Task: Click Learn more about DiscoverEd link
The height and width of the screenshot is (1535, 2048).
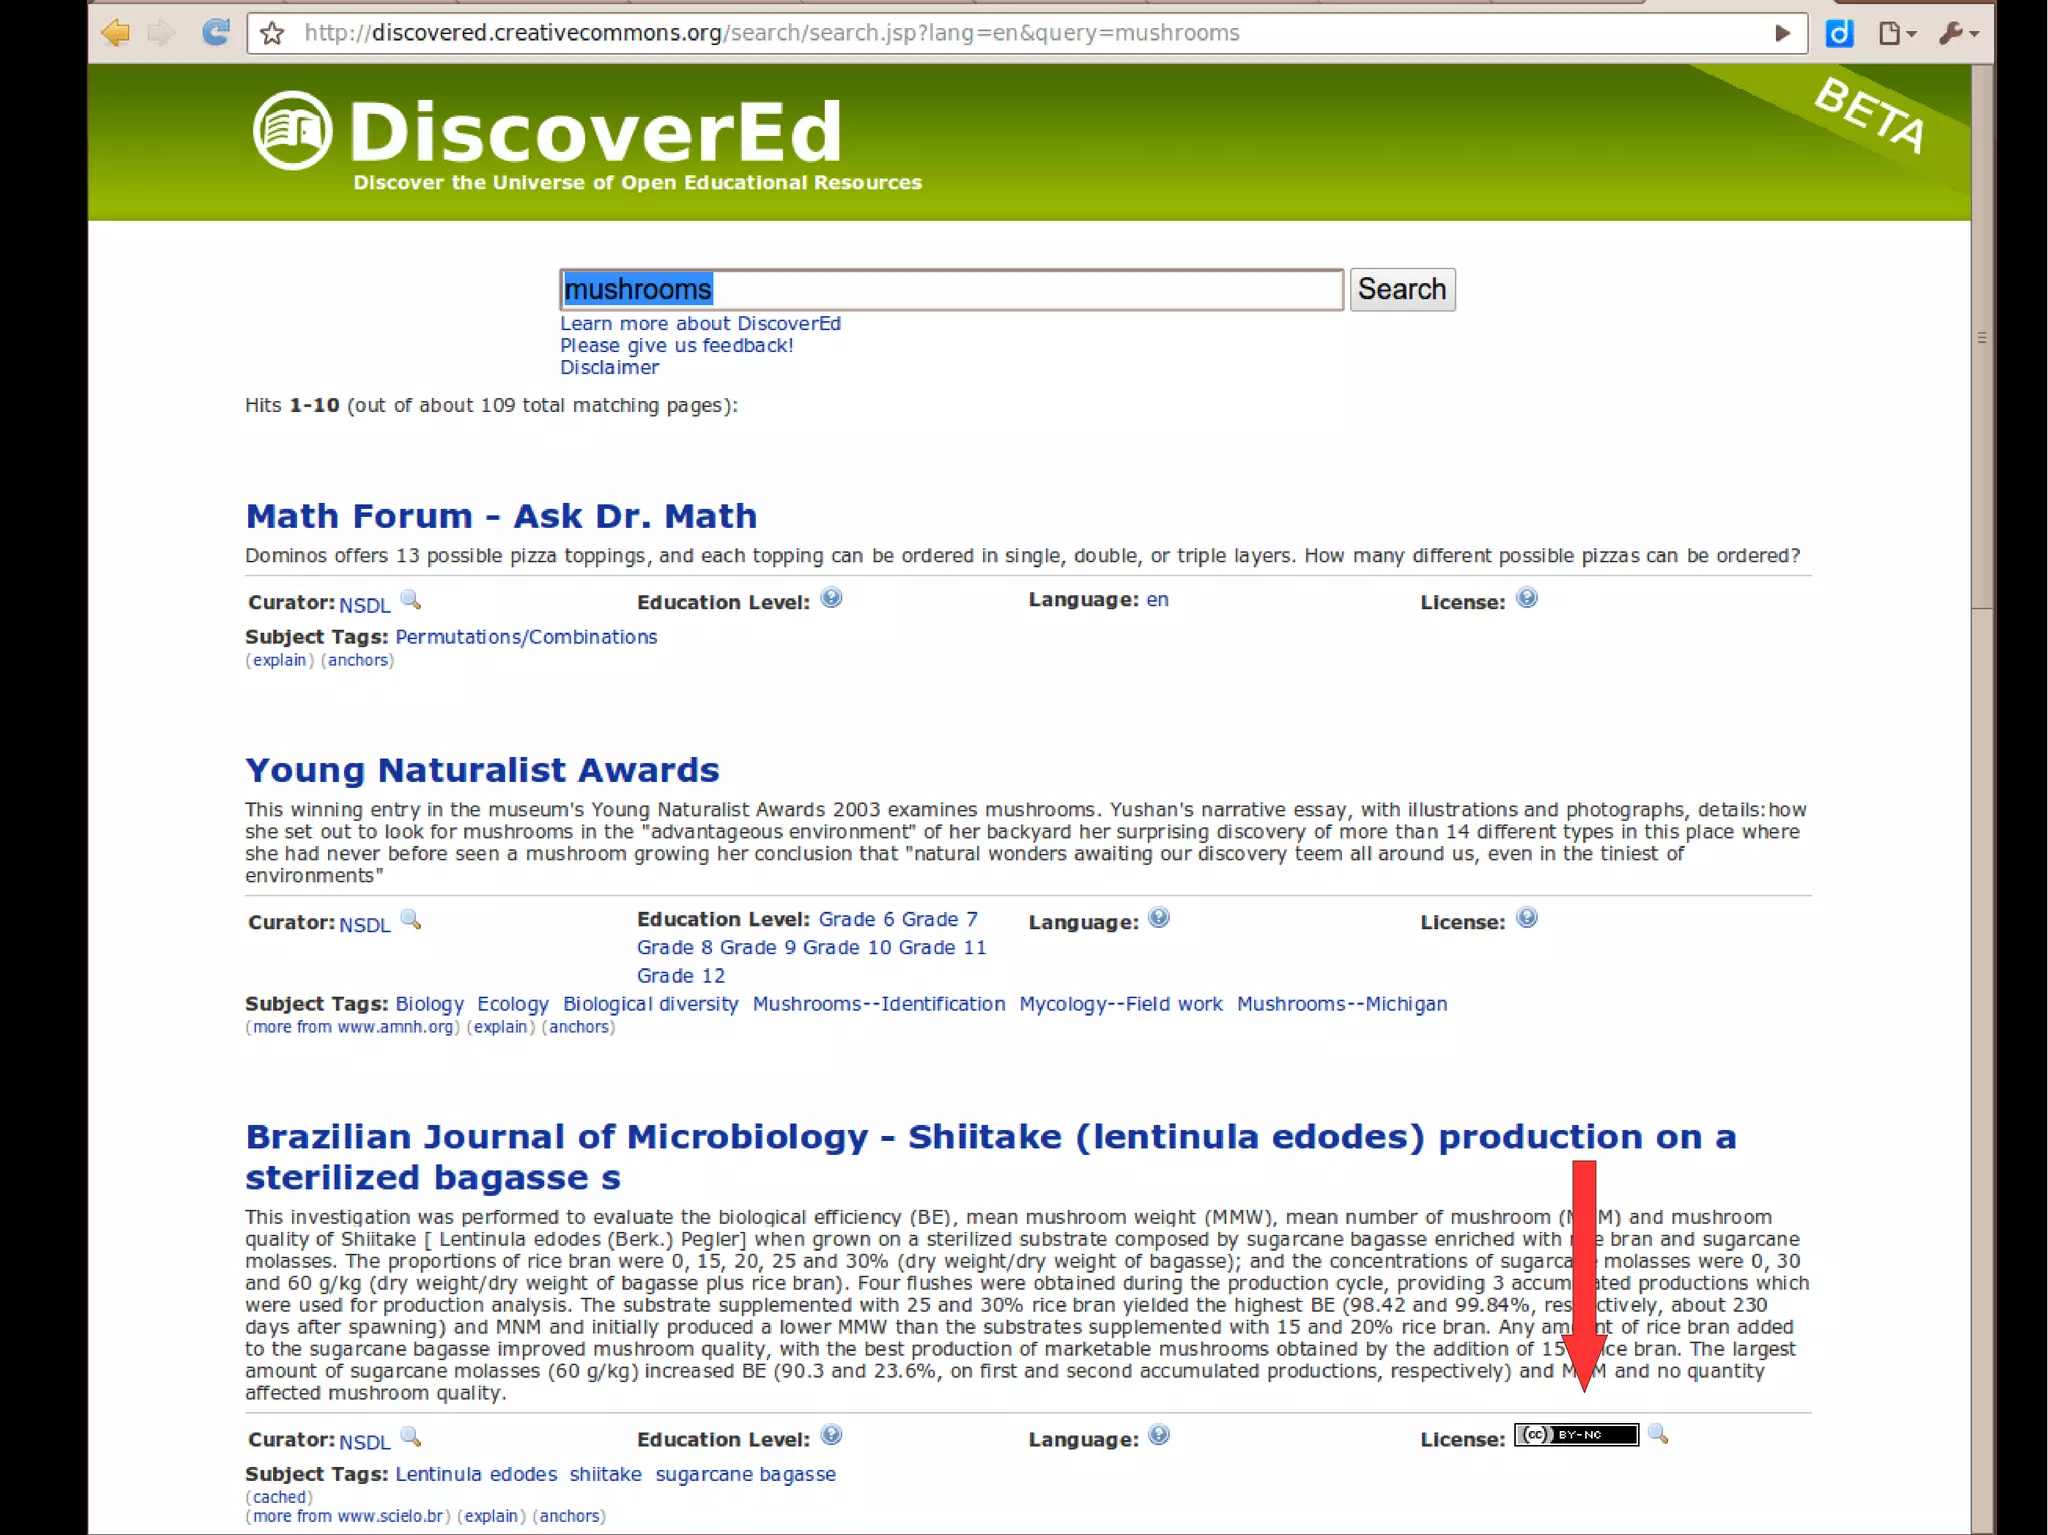Action: pyautogui.click(x=700, y=323)
